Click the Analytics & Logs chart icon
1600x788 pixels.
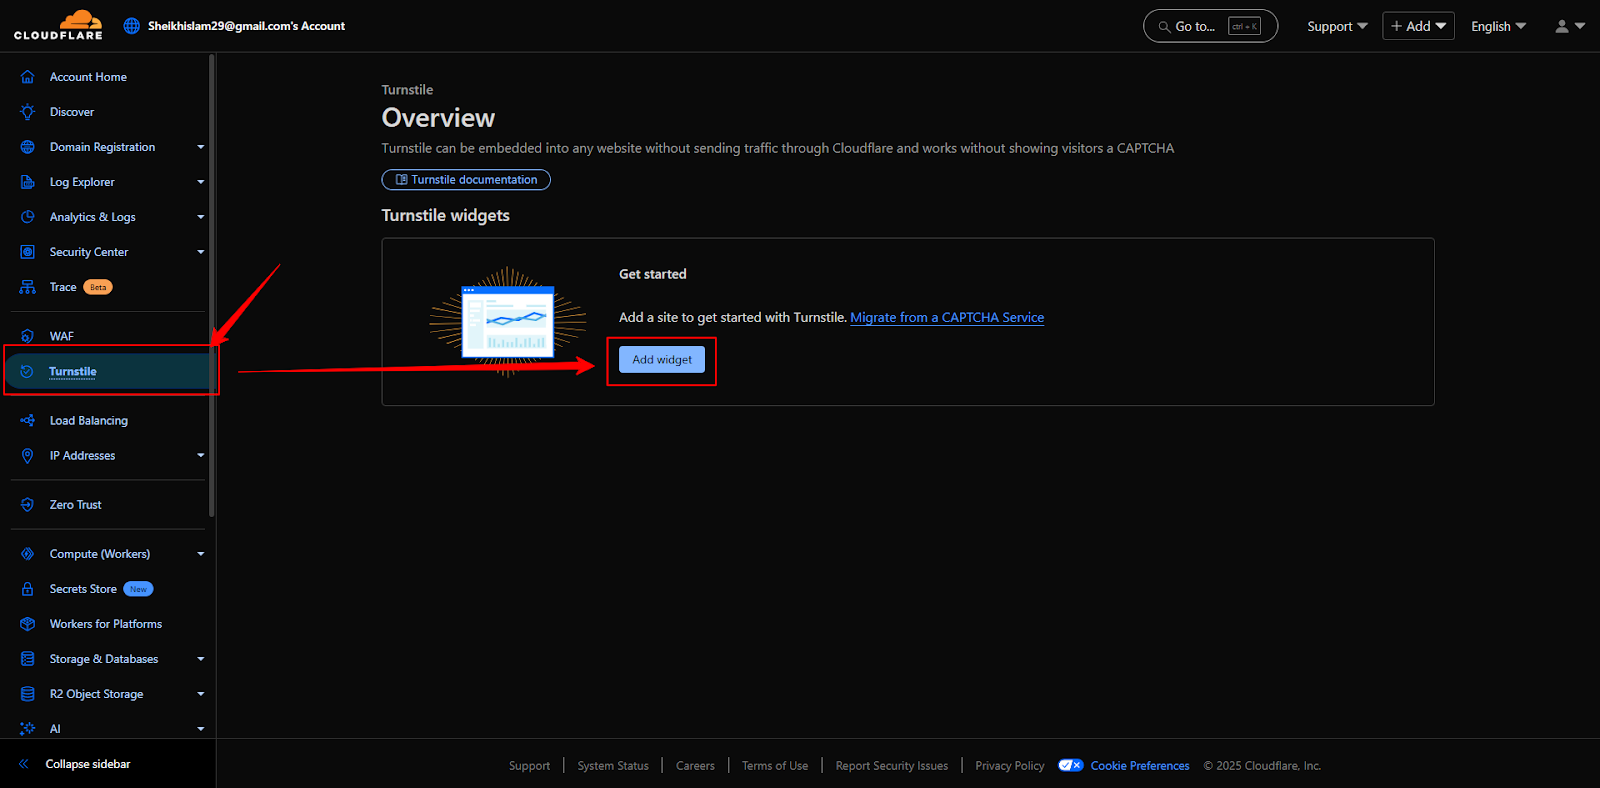(x=28, y=217)
